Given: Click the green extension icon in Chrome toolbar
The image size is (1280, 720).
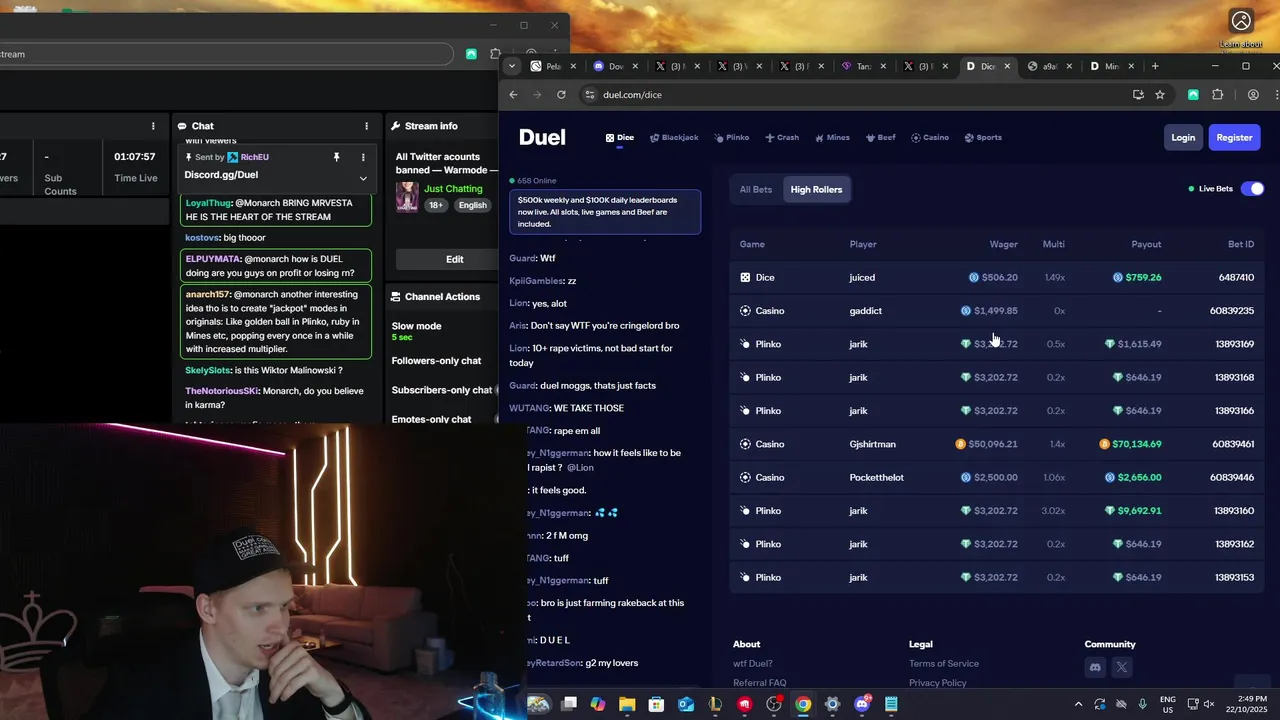Looking at the screenshot, I should [1193, 95].
